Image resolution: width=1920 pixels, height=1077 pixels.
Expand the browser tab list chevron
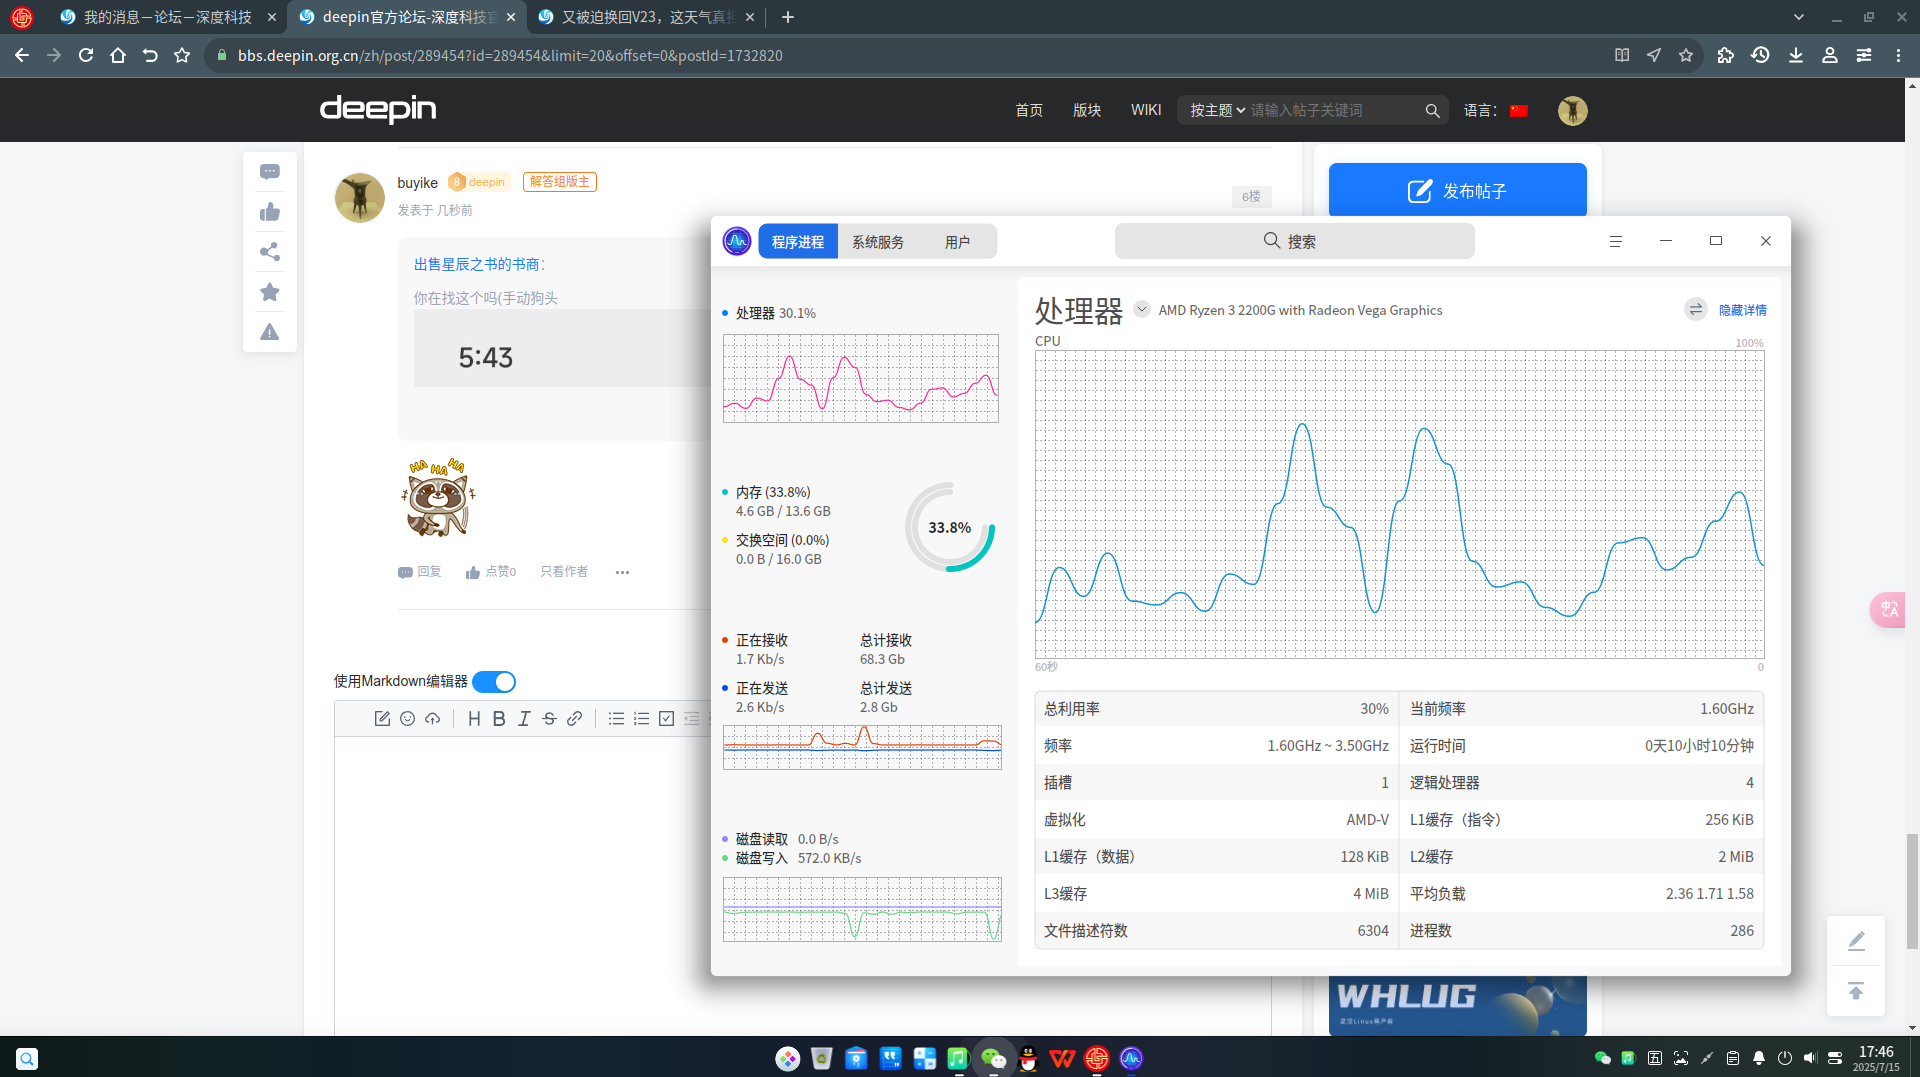point(1799,17)
